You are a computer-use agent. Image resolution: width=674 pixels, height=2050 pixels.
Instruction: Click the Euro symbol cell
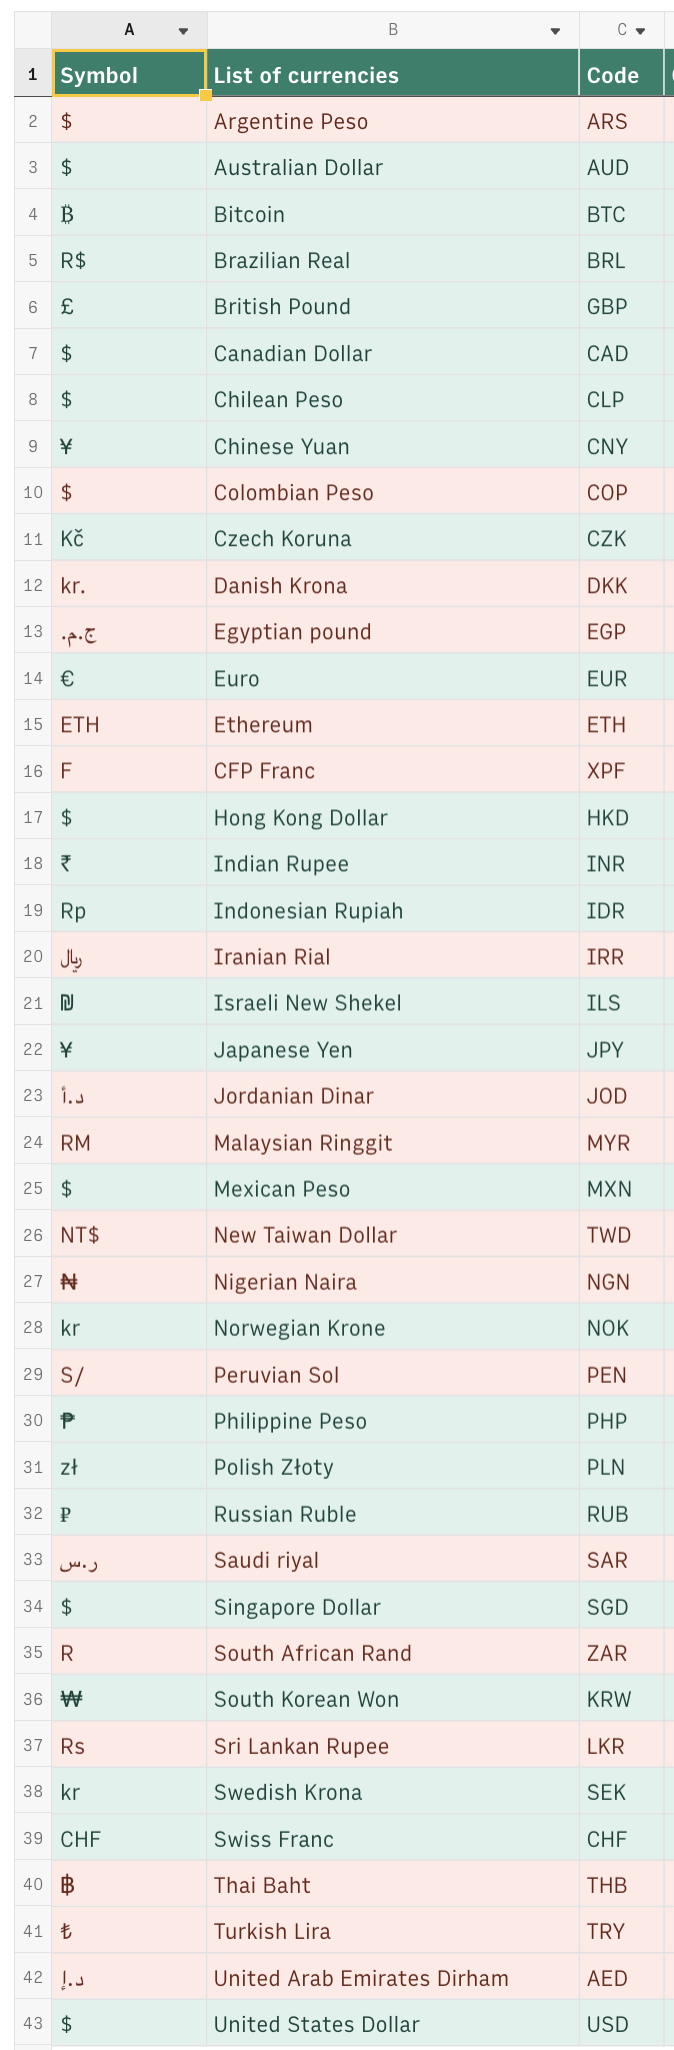(129, 678)
